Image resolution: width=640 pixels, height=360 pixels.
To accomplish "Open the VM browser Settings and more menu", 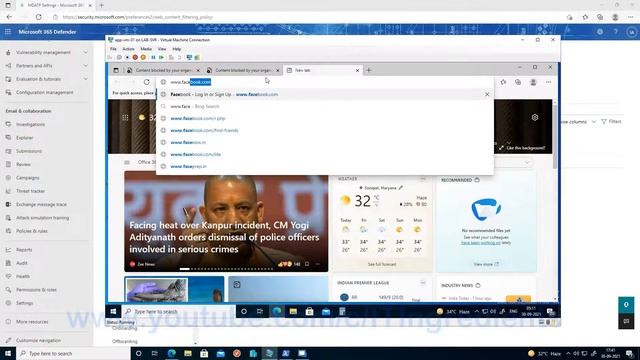I will [549, 82].
